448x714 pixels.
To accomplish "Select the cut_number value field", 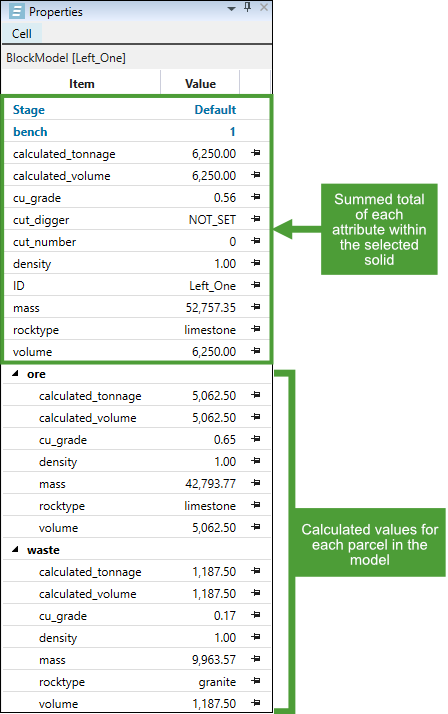I will (x=200, y=241).
